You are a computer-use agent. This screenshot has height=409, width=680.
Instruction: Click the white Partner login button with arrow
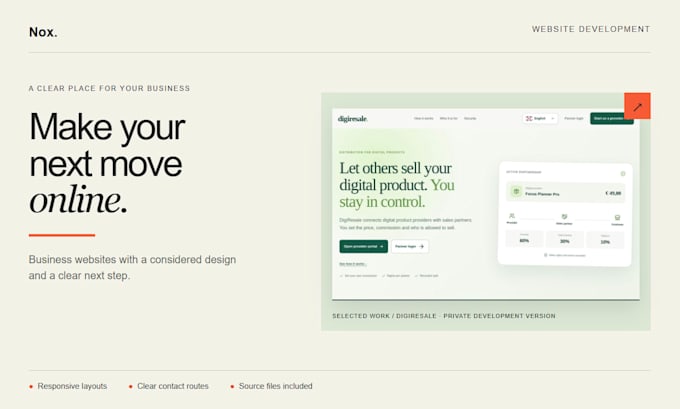(410, 246)
